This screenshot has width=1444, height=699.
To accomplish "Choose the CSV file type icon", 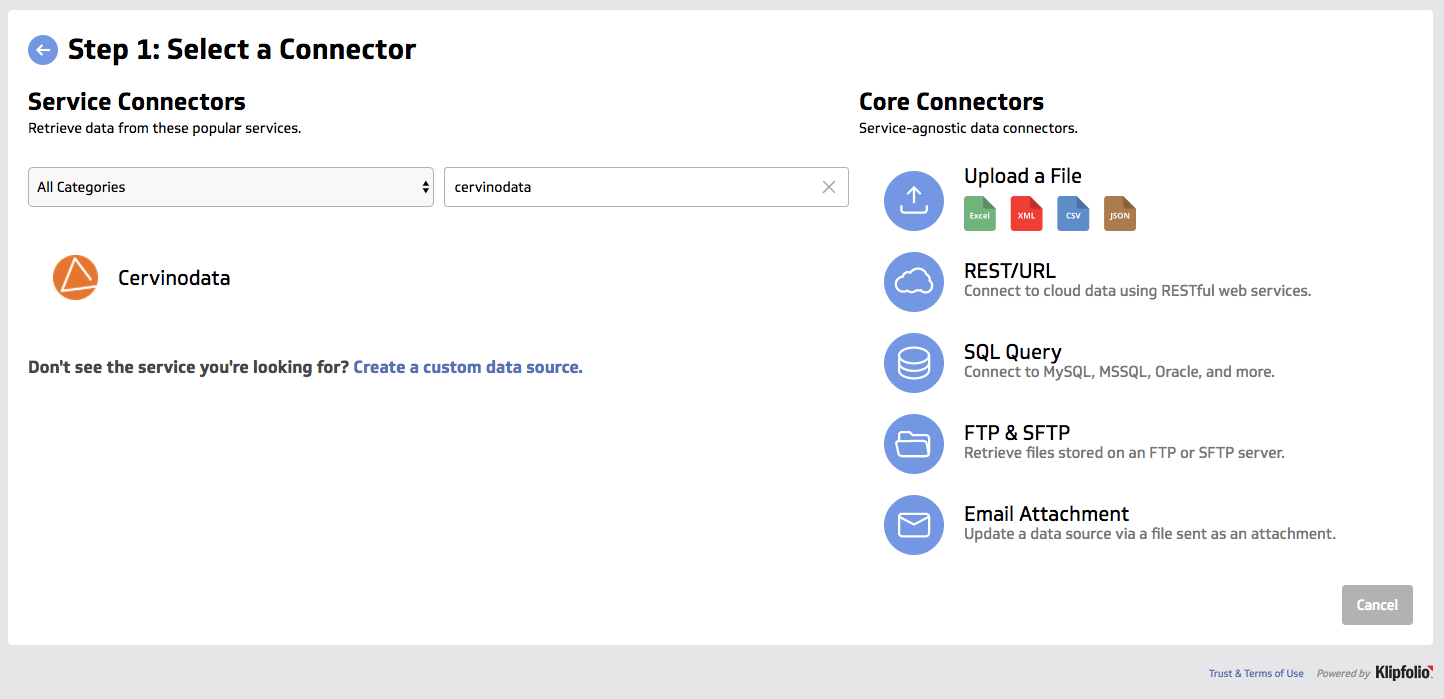I will tap(1073, 213).
